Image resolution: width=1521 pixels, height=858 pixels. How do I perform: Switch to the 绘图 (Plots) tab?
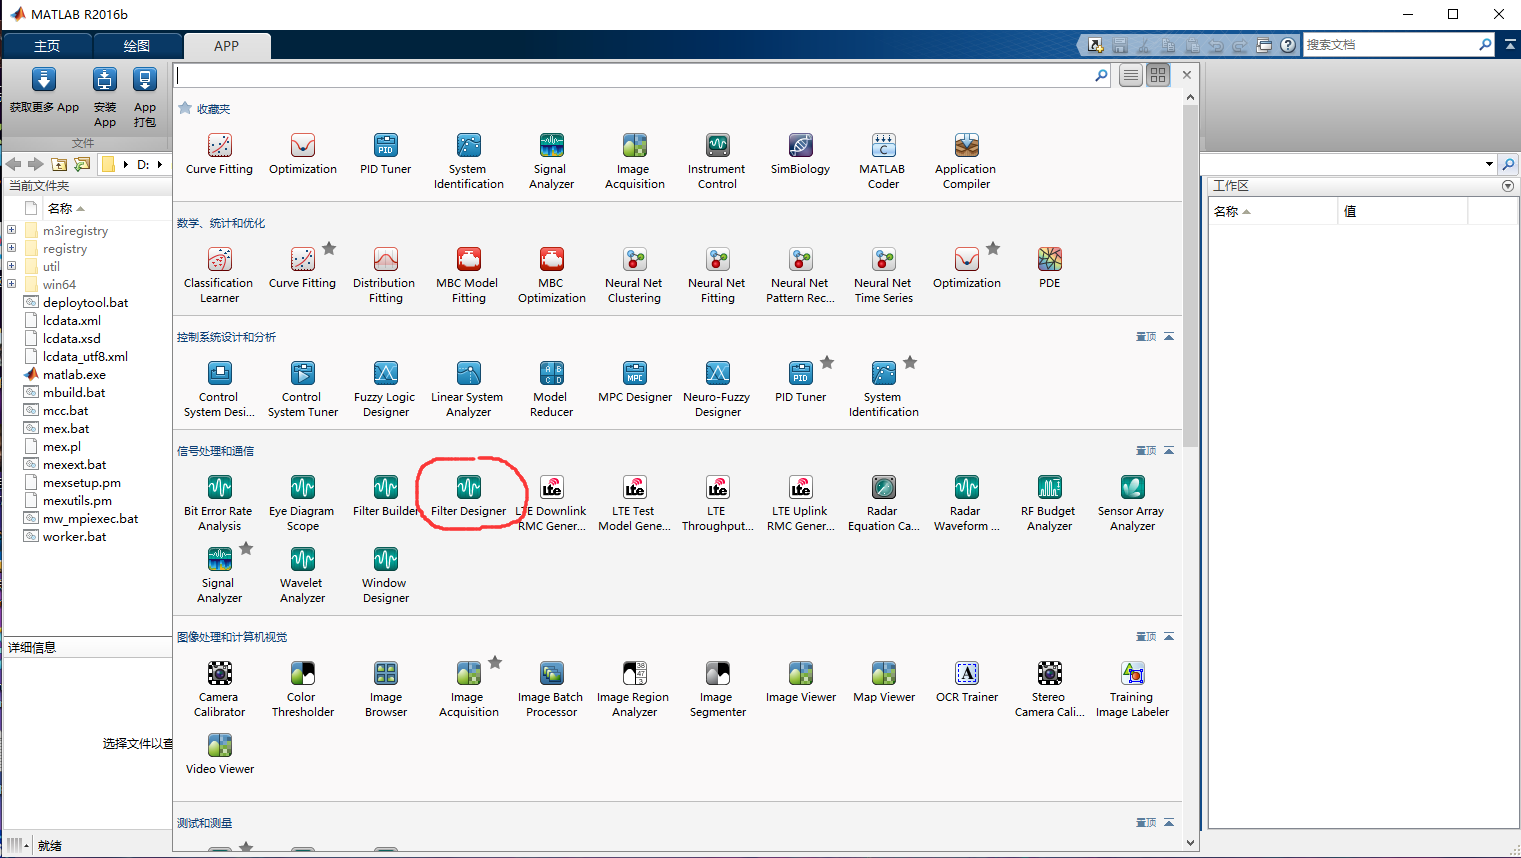[137, 46]
